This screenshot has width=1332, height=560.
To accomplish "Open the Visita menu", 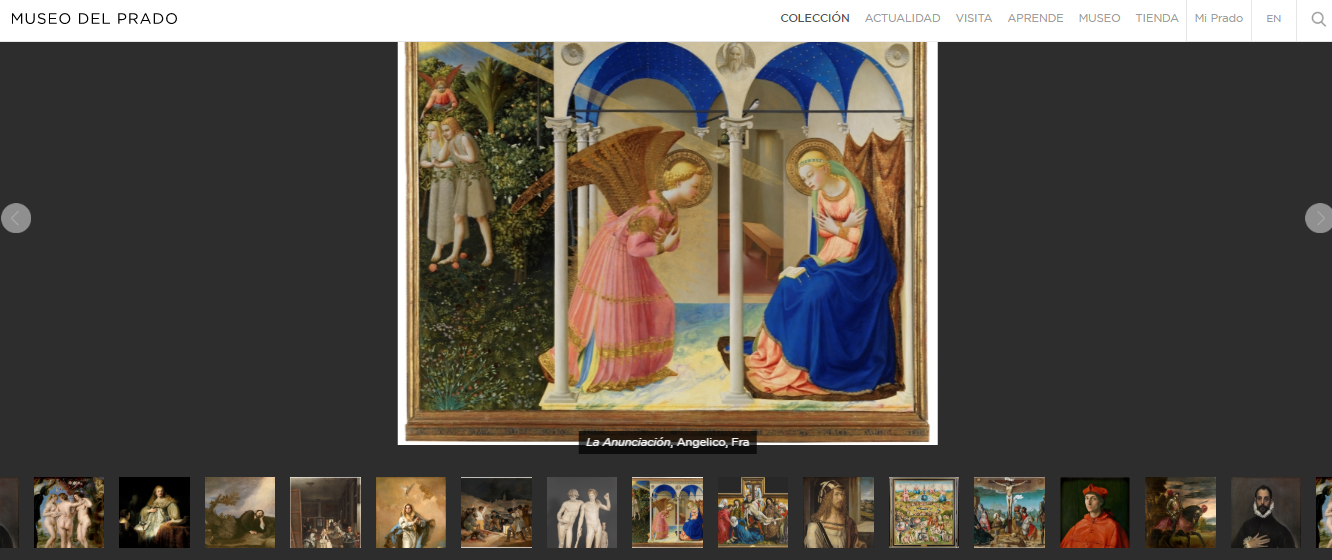I will pos(974,18).
